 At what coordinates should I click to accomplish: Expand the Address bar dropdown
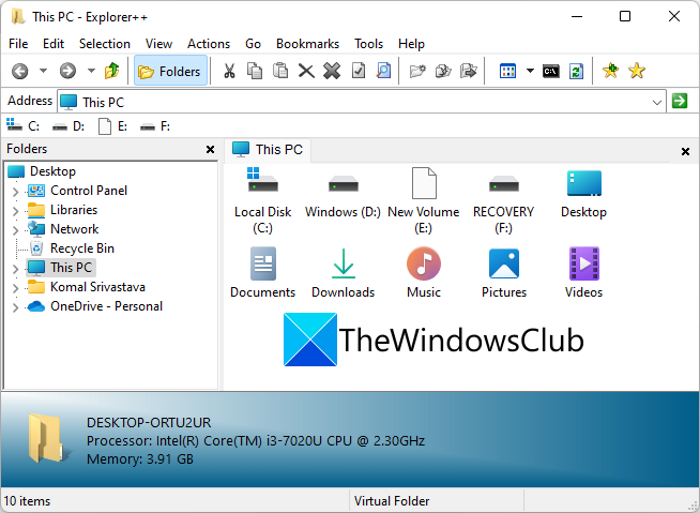[x=657, y=102]
